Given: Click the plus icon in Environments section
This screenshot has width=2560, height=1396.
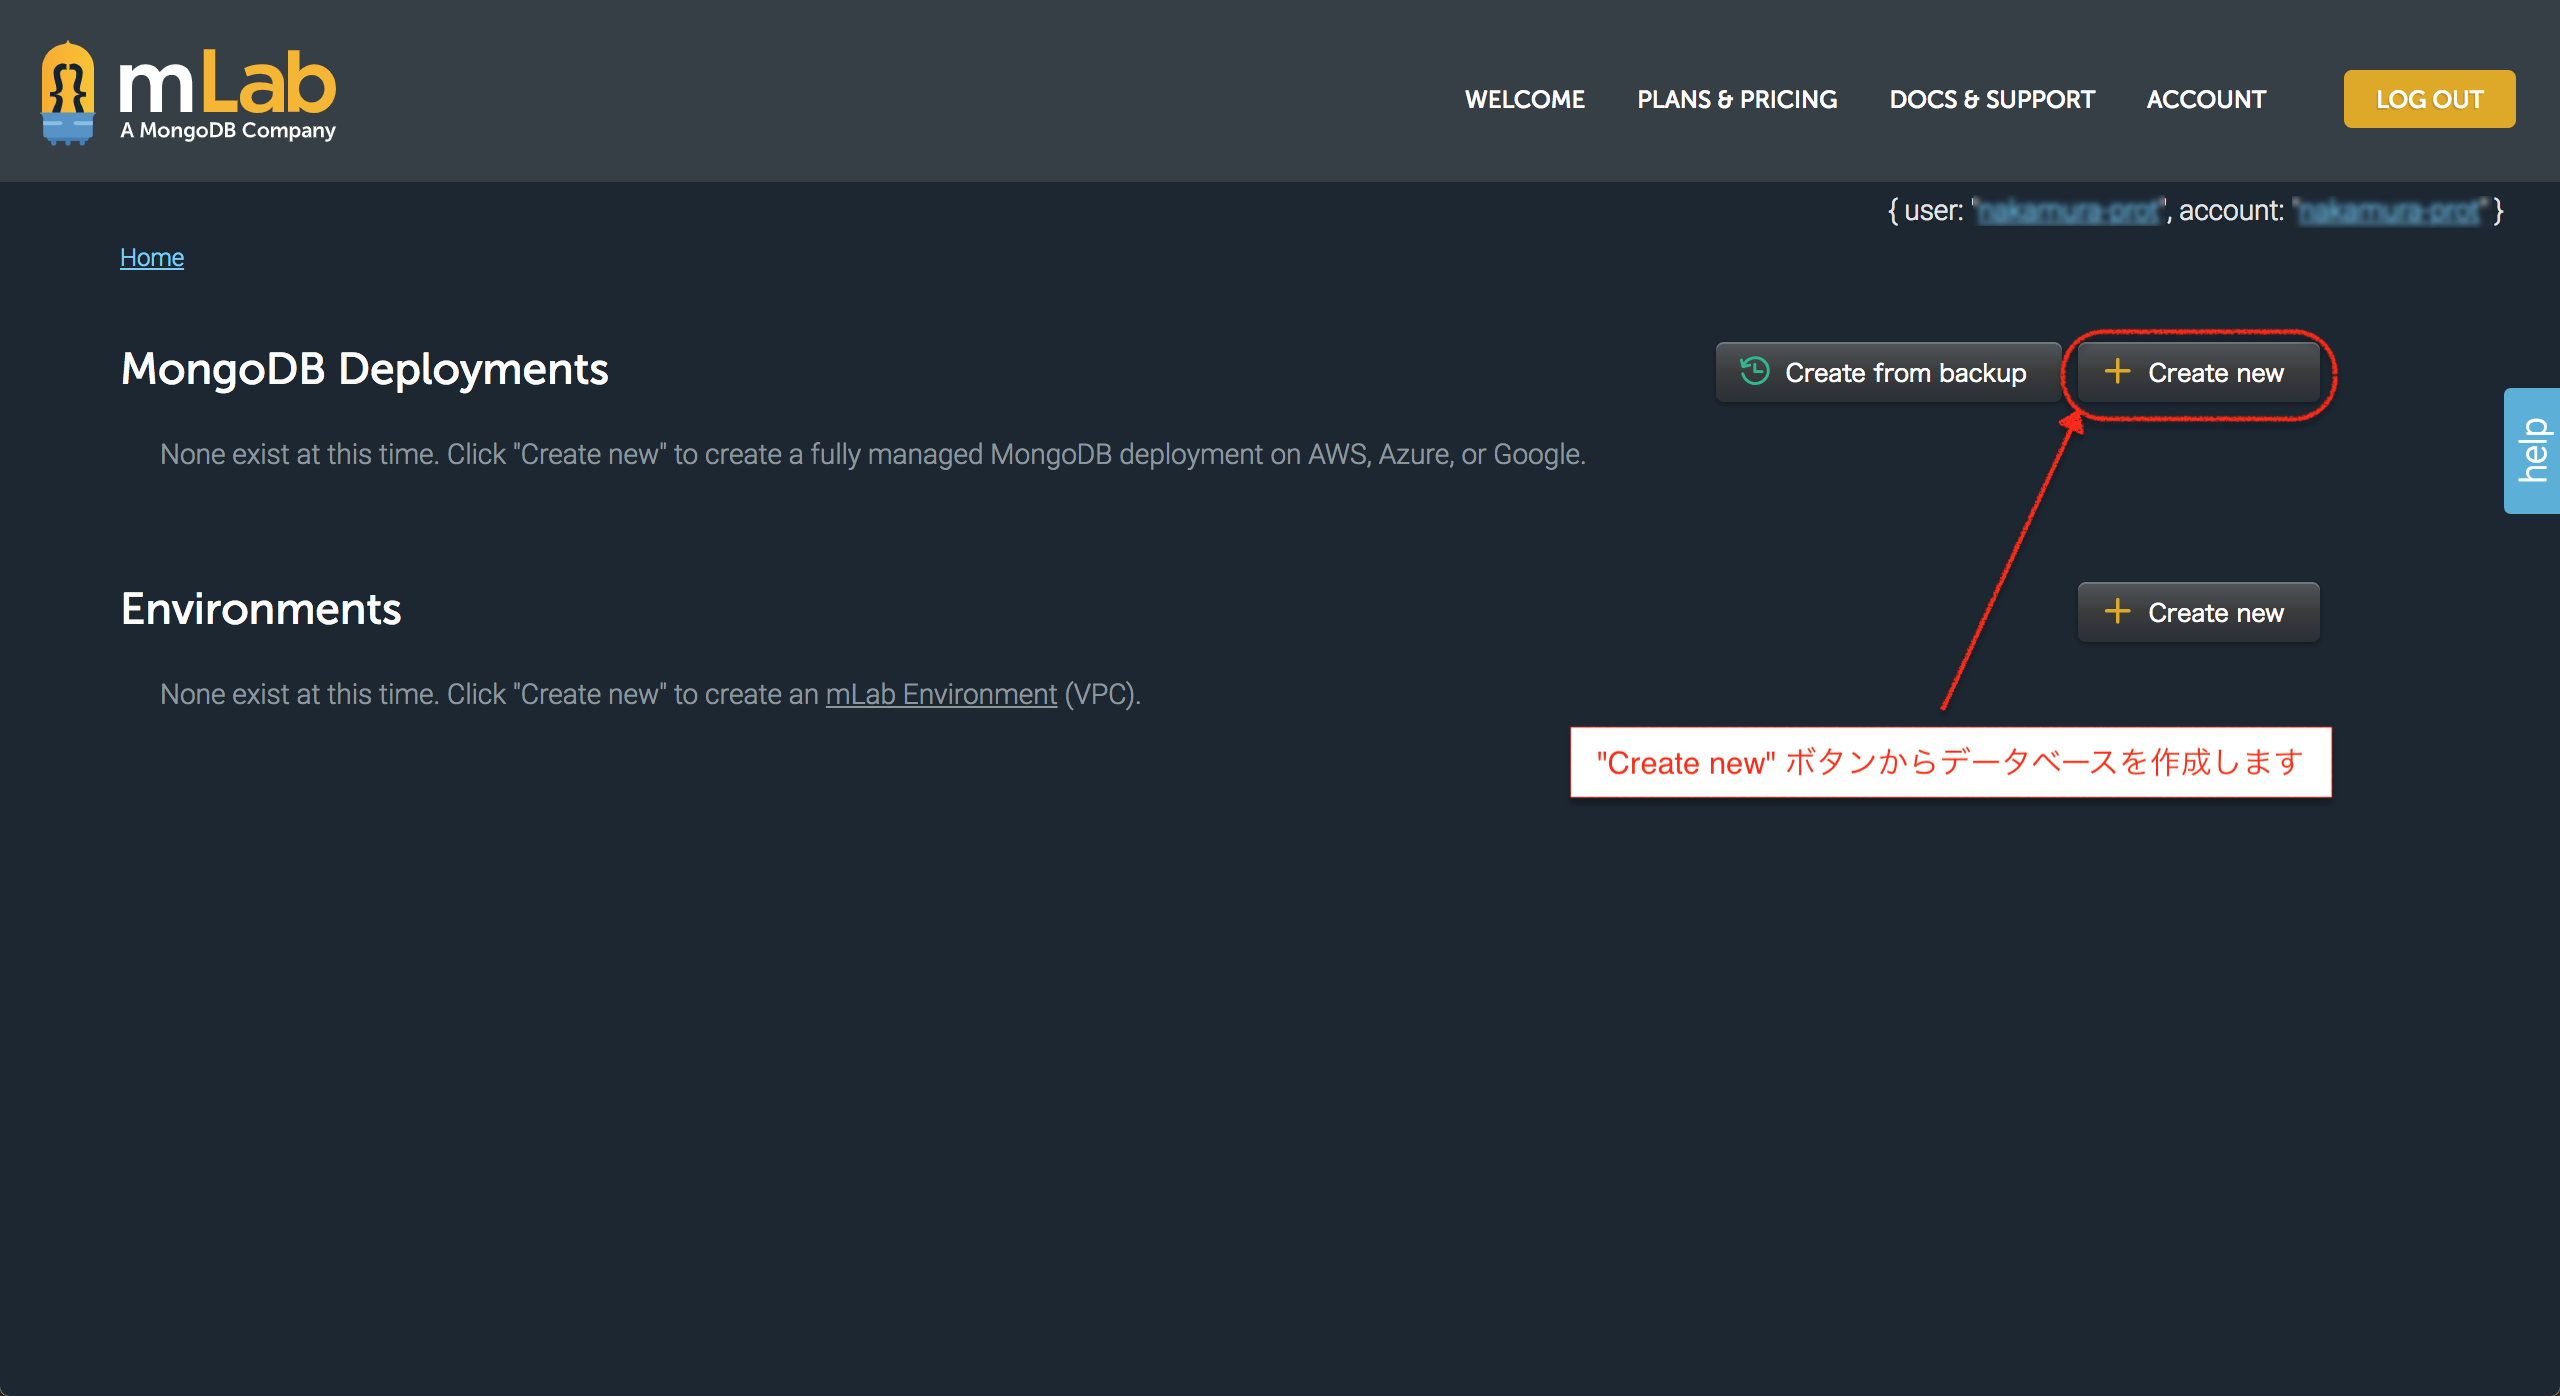Looking at the screenshot, I should point(2118,612).
